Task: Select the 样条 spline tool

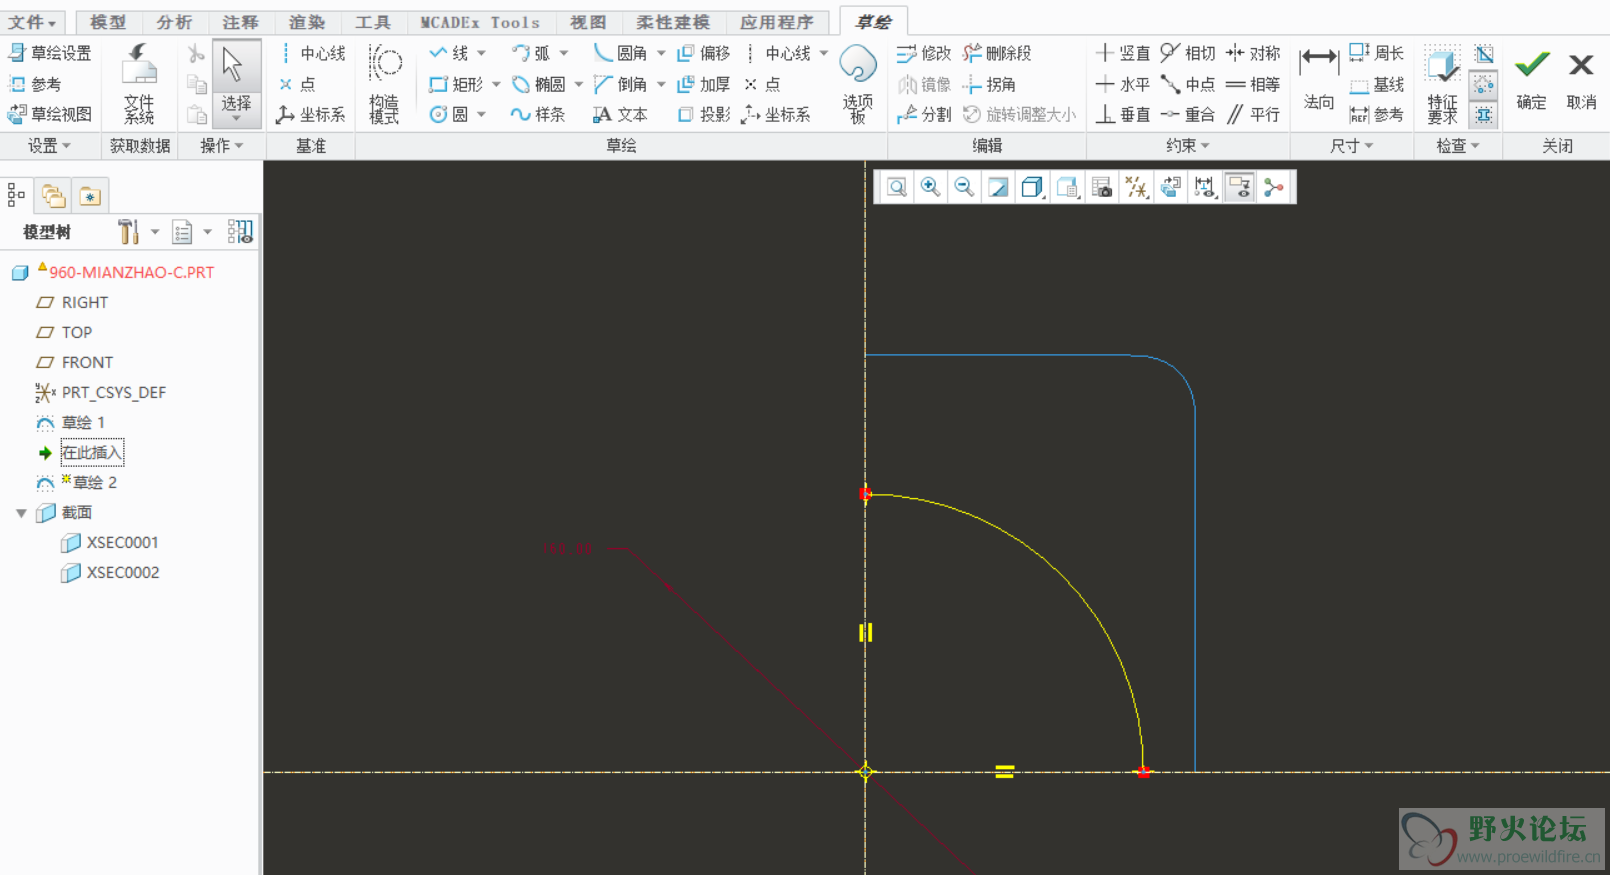Action: point(538,114)
